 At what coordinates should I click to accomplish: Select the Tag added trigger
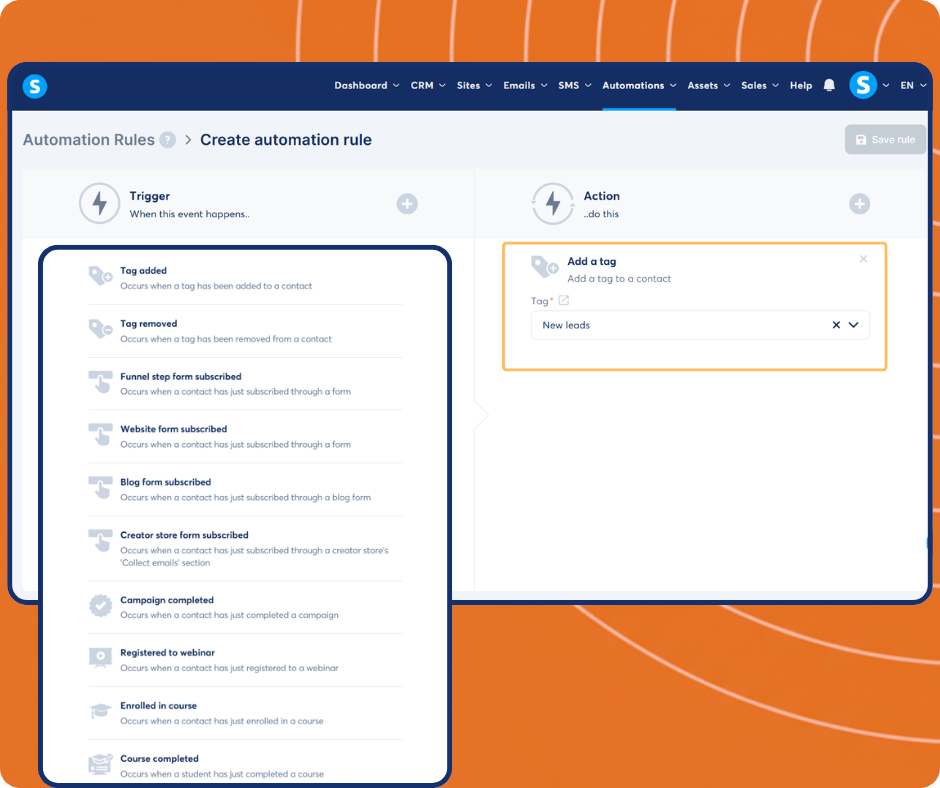tap(144, 271)
